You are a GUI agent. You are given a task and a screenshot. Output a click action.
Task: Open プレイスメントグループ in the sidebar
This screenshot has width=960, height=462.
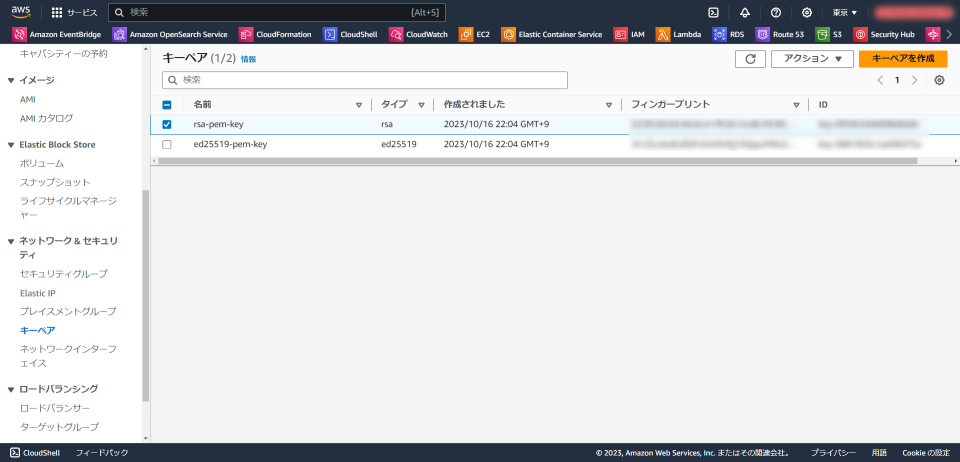(68, 311)
